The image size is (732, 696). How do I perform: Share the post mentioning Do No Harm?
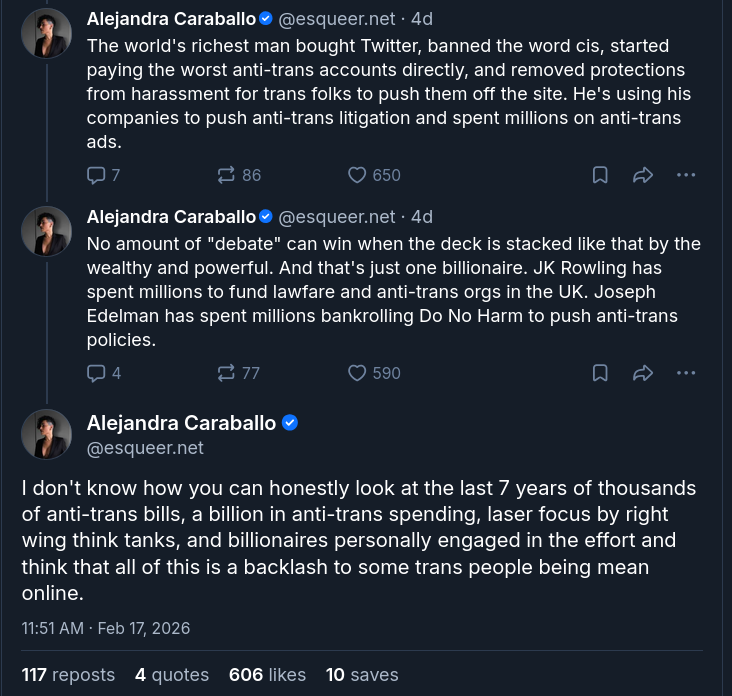[643, 373]
